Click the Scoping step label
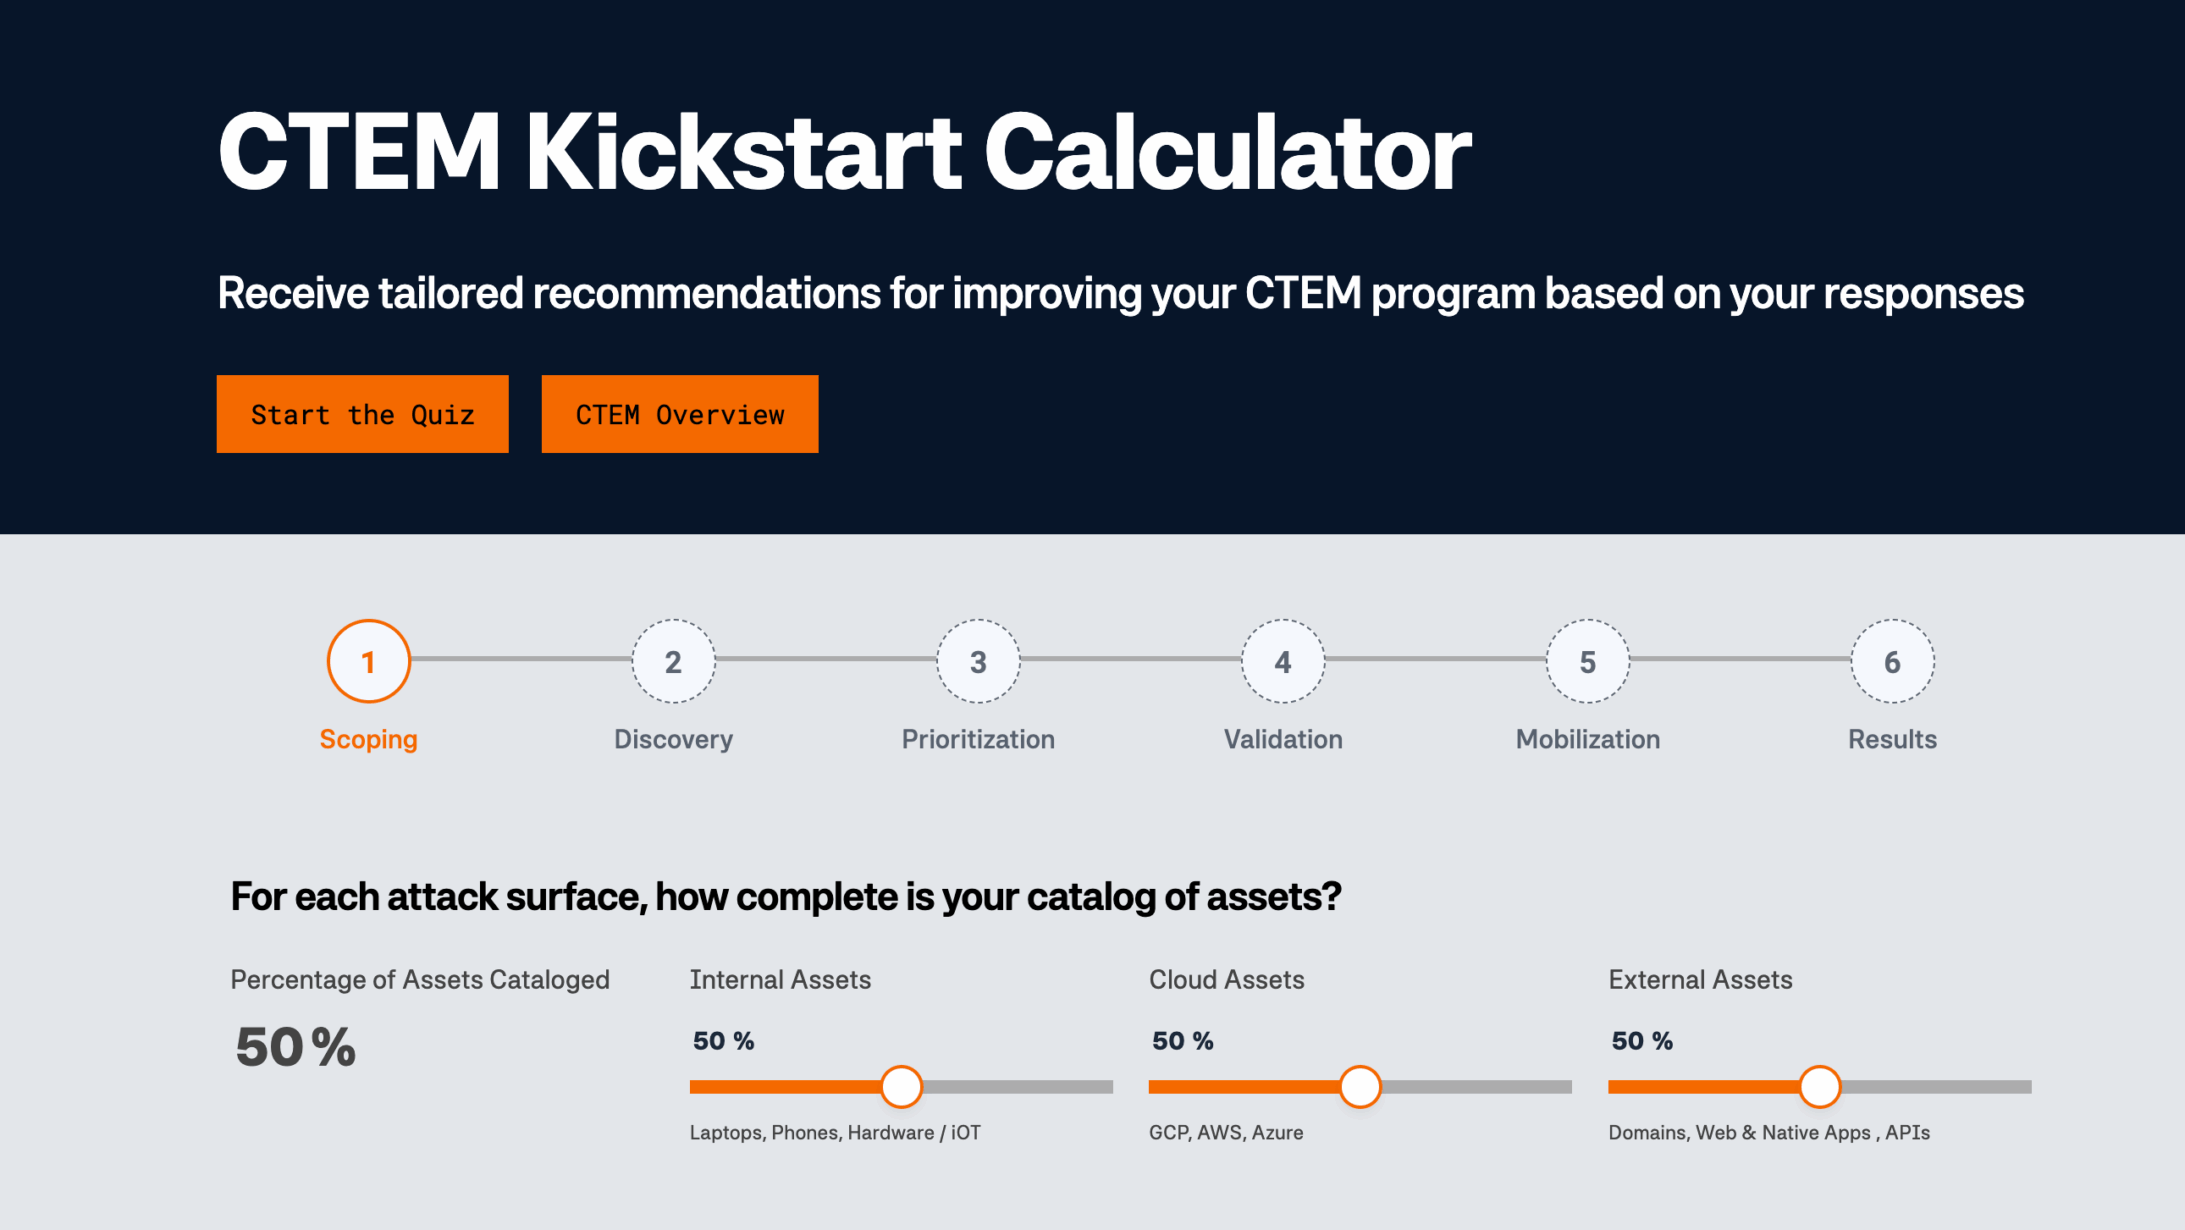2185x1230 pixels. tap(368, 739)
